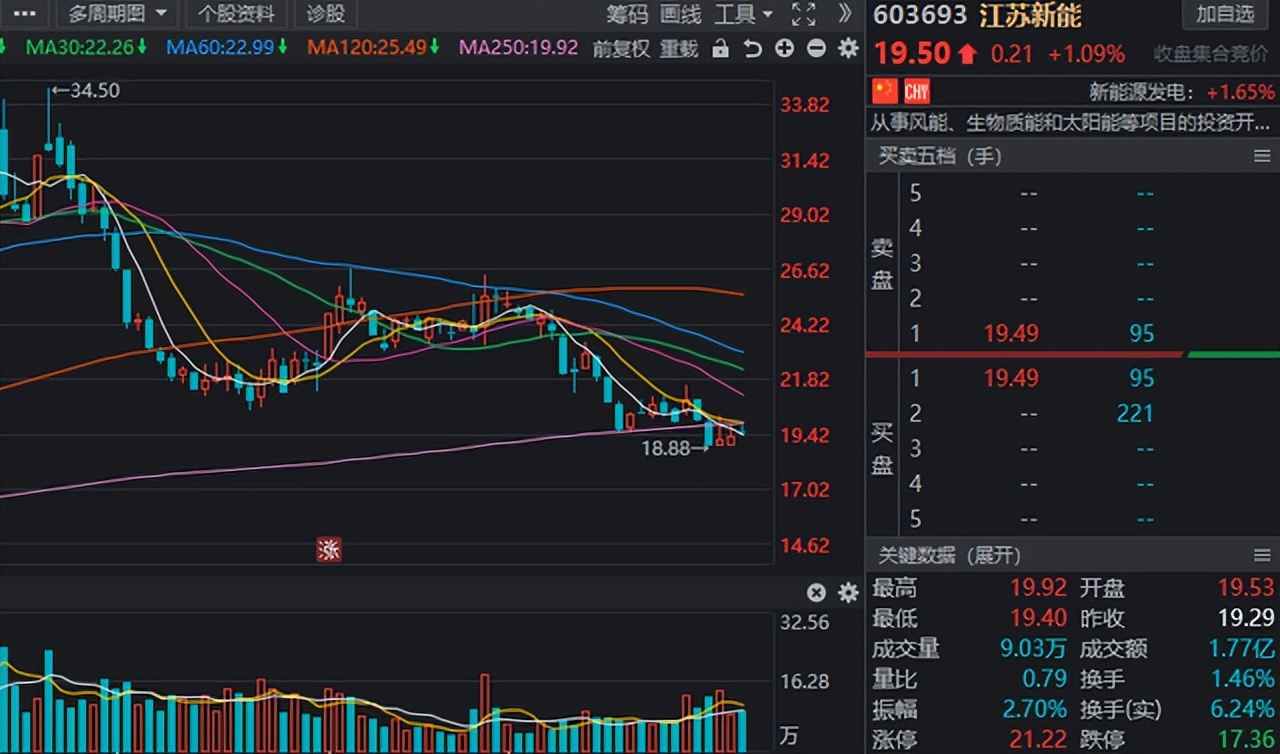This screenshot has width=1280, height=754.
Task: Click the undo arrow icon
Action: click(752, 48)
